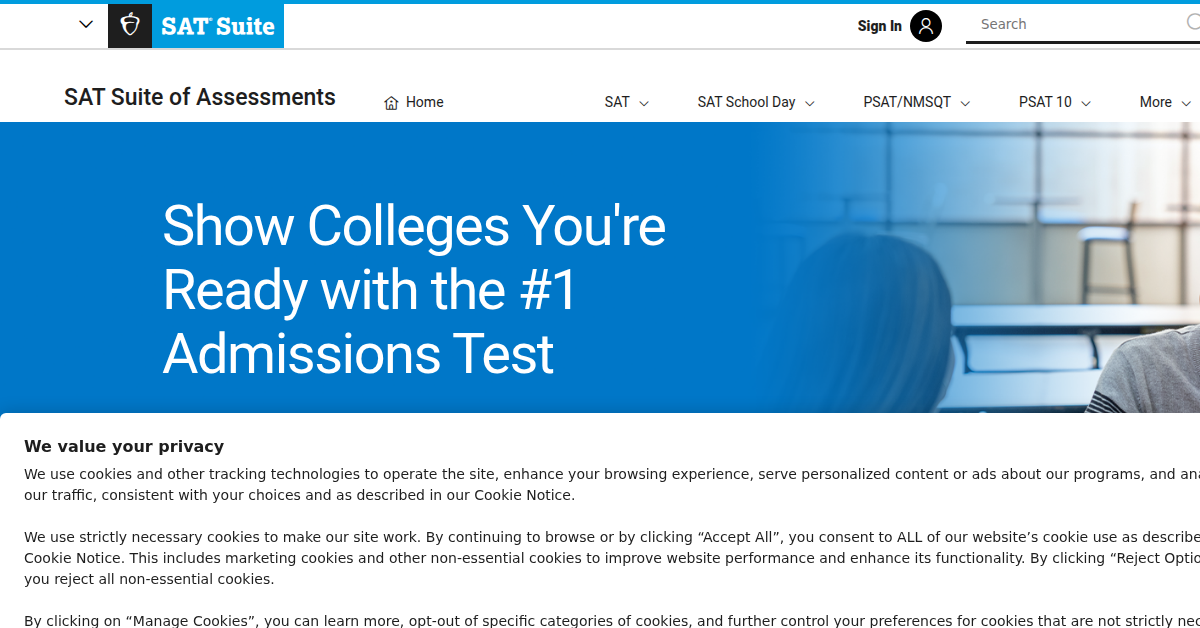Click the Home house icon

(391, 103)
